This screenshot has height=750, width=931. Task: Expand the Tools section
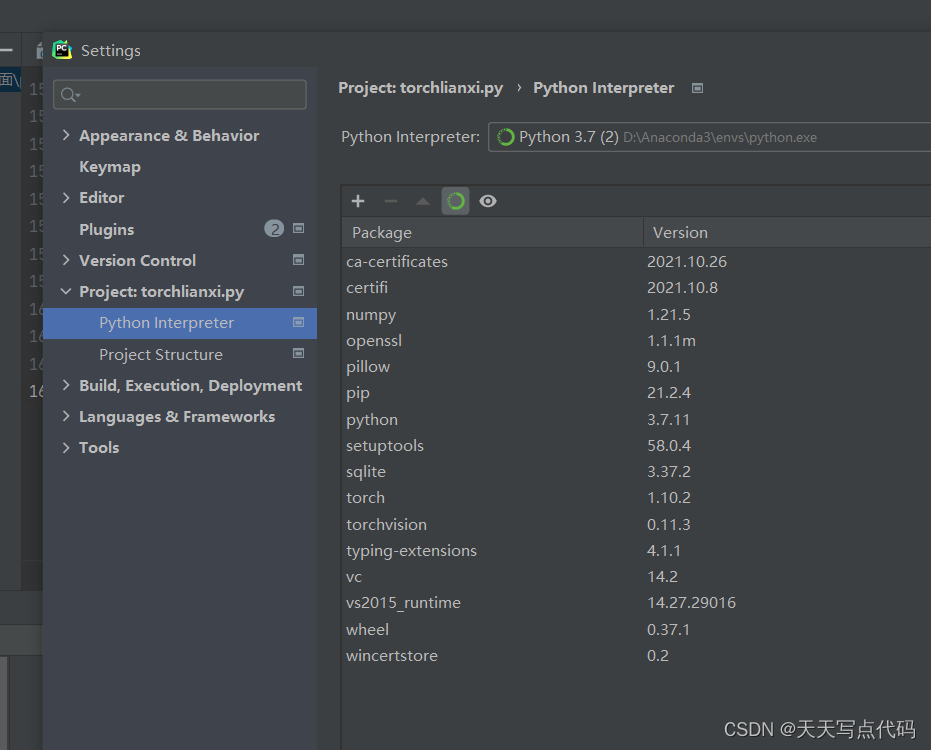(66, 447)
